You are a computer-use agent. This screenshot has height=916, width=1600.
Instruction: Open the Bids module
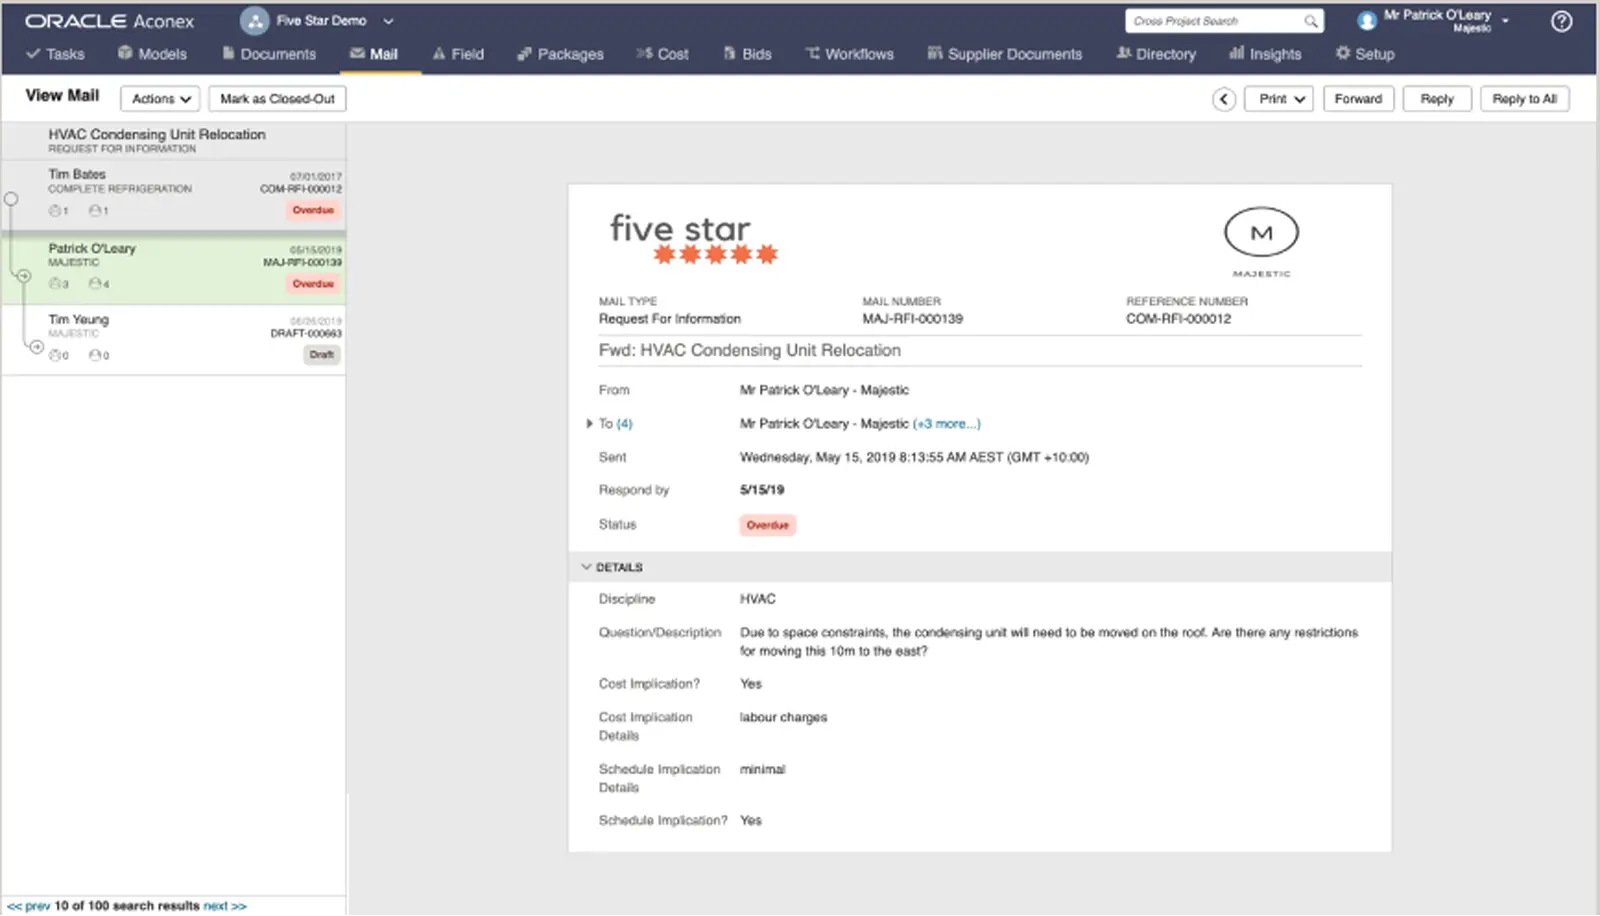pyautogui.click(x=747, y=54)
